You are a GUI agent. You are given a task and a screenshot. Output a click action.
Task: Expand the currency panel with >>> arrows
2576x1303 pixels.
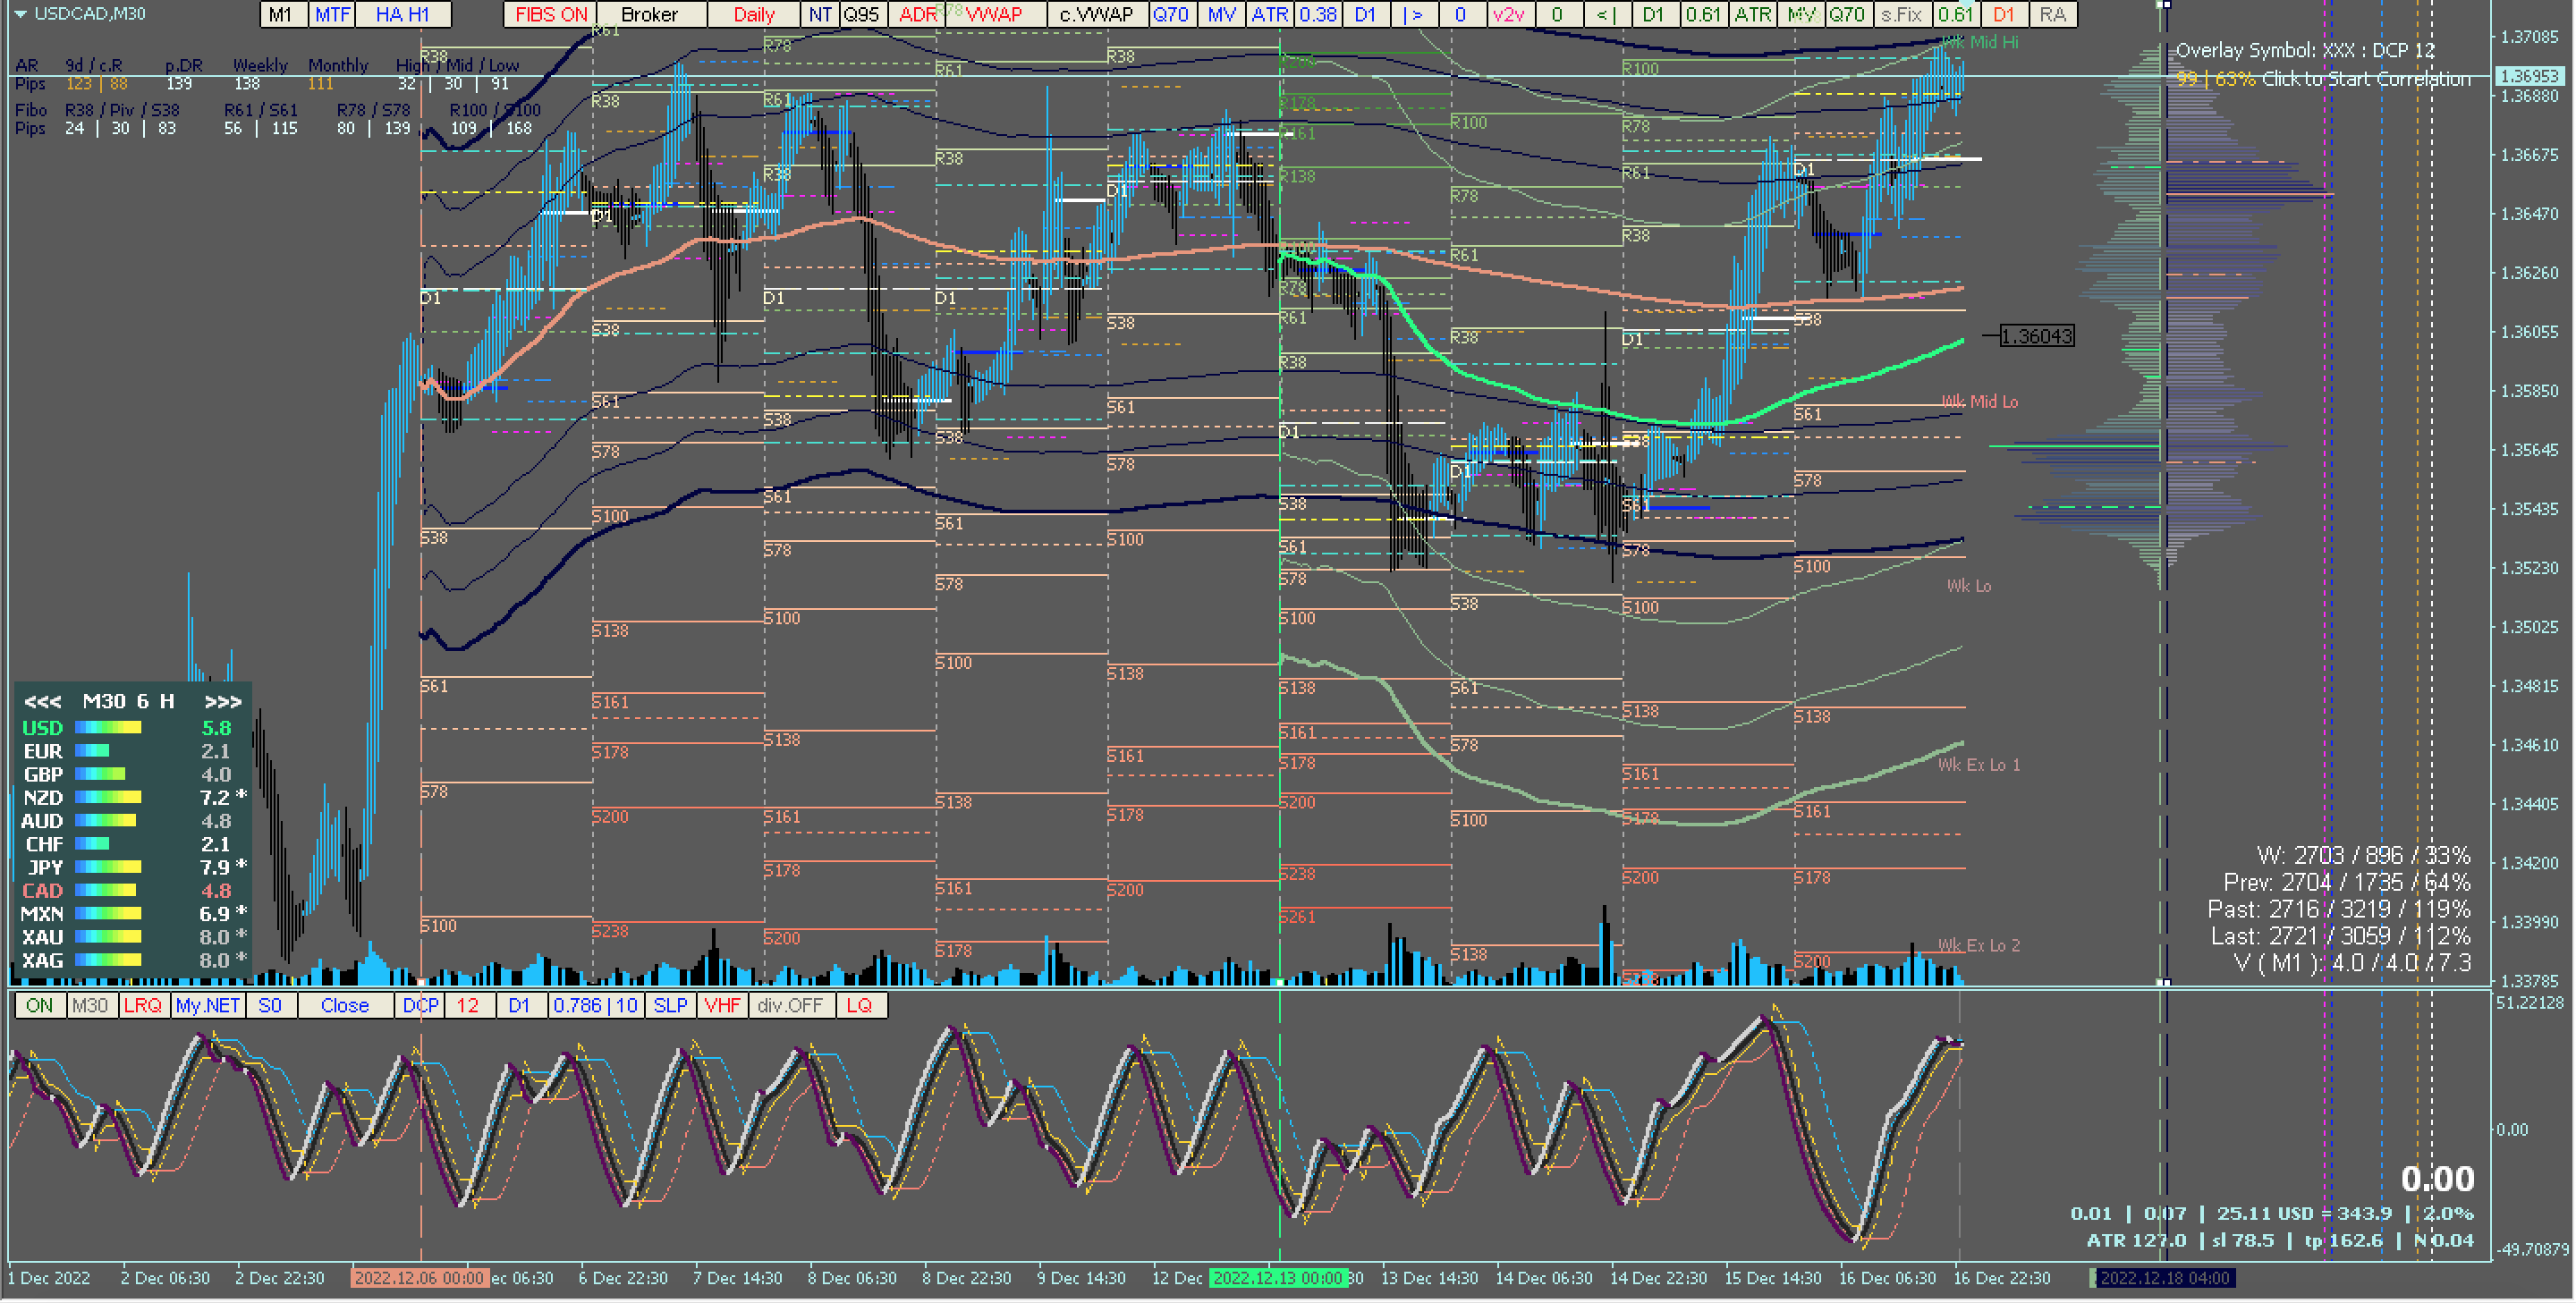(x=222, y=701)
